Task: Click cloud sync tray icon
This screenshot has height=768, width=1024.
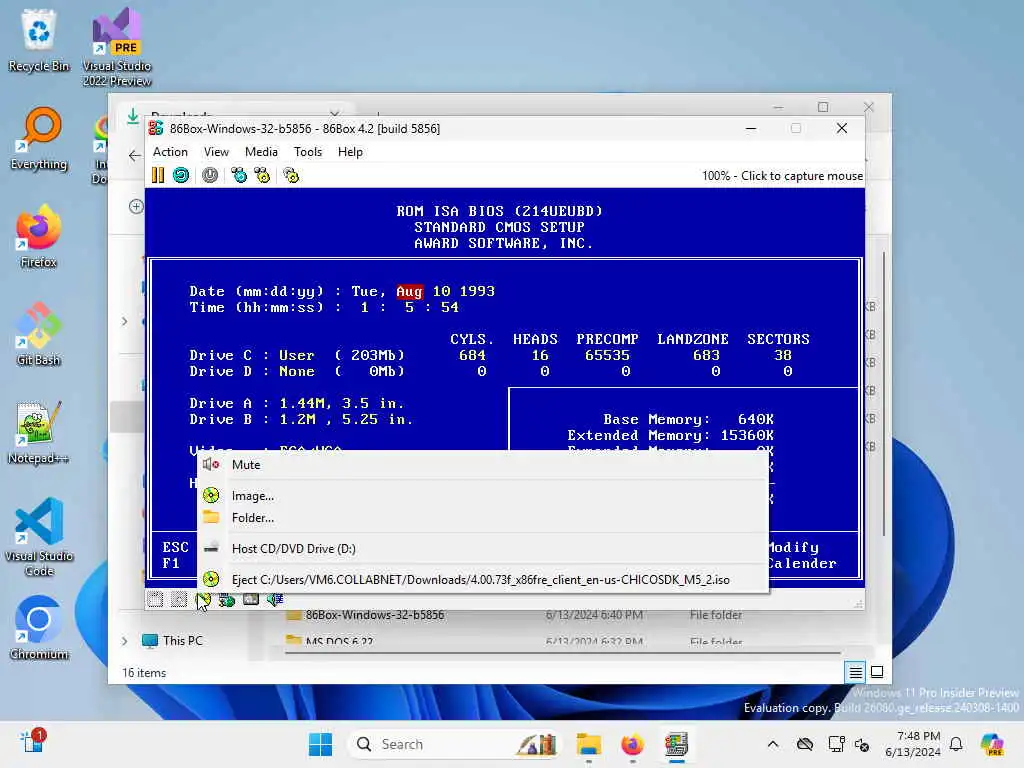Action: point(805,744)
